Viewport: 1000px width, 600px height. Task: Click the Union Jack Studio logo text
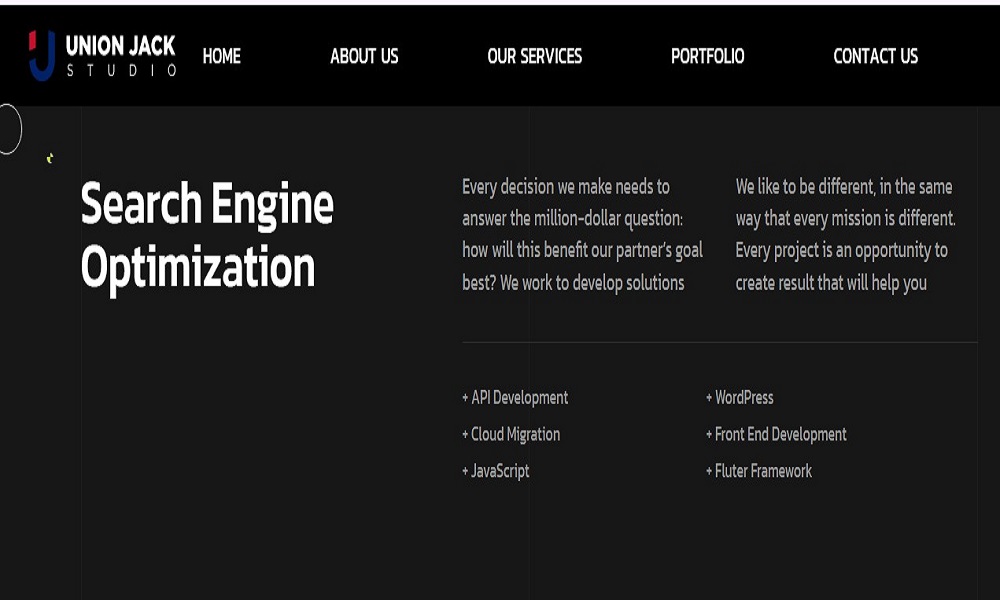point(120,46)
